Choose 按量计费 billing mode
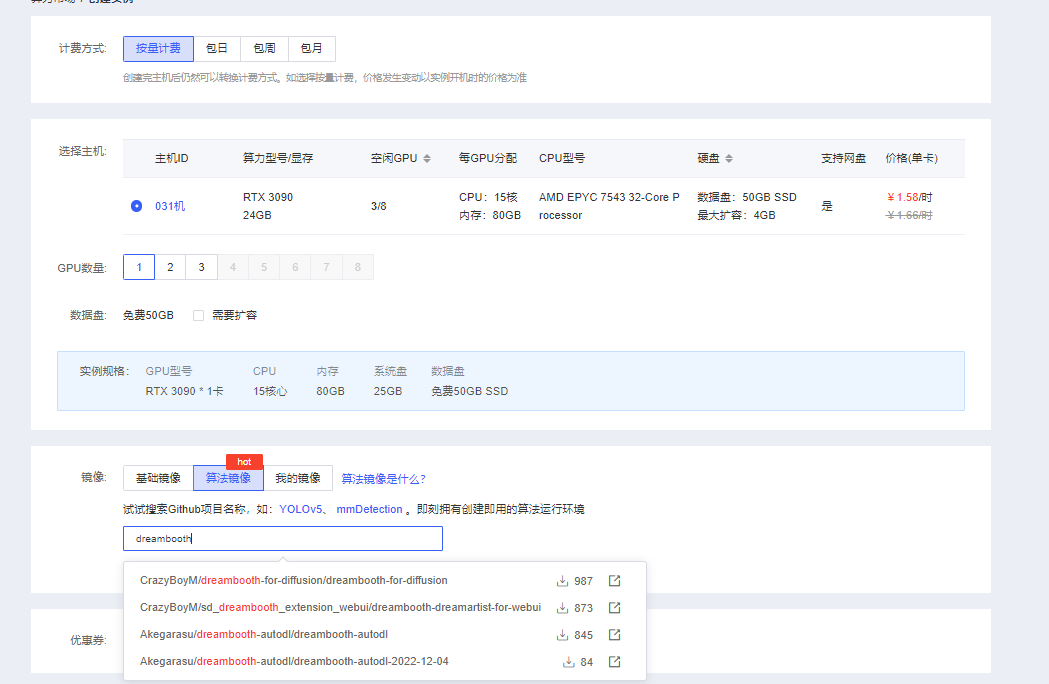This screenshot has height=684, width=1049. coord(159,49)
